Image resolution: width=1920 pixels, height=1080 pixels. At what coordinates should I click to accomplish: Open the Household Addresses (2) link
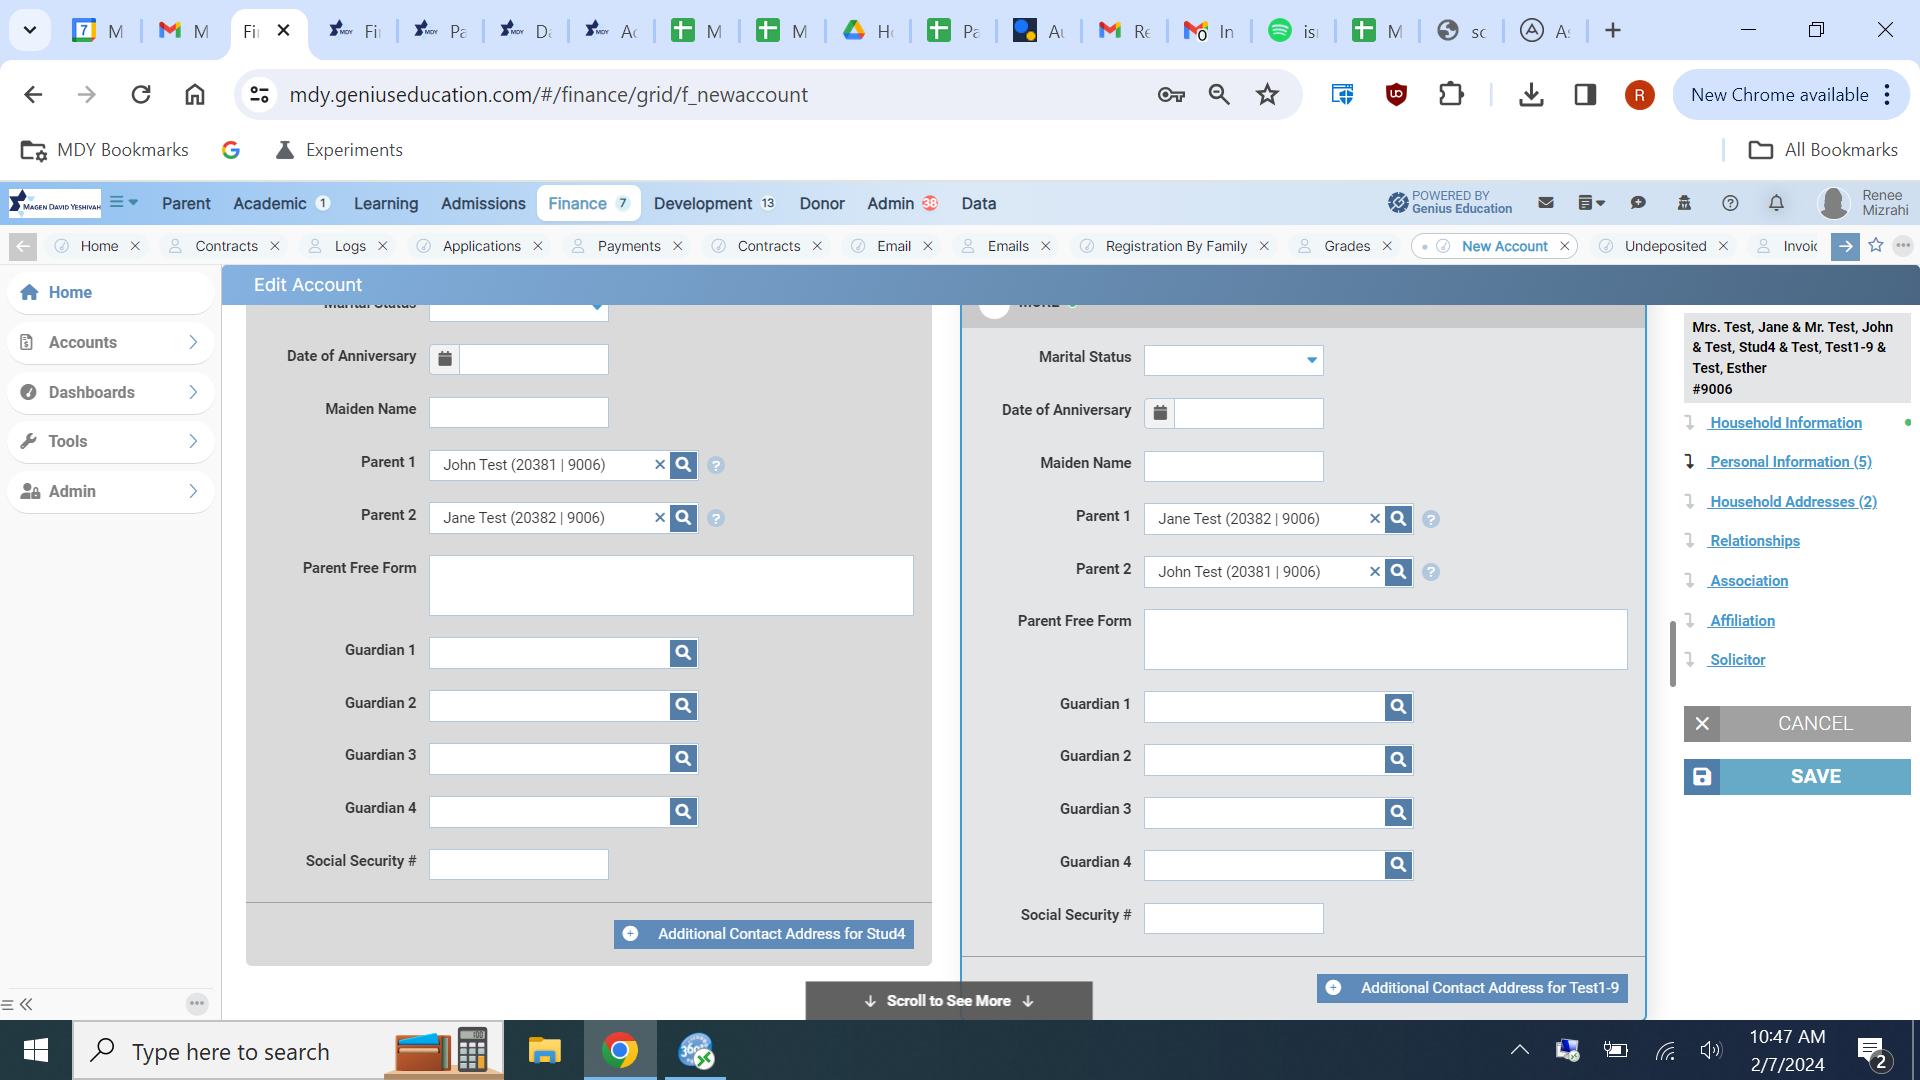1792,502
